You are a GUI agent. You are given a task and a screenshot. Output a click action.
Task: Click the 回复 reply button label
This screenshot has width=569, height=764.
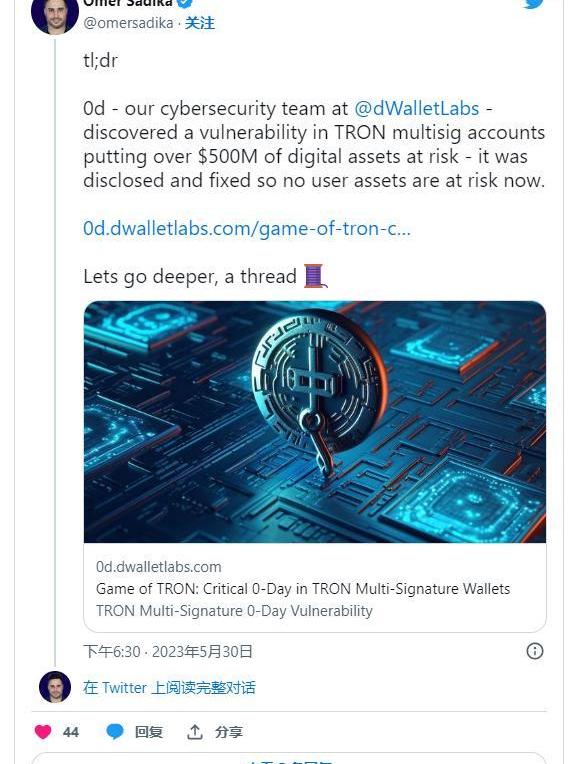pos(149,732)
